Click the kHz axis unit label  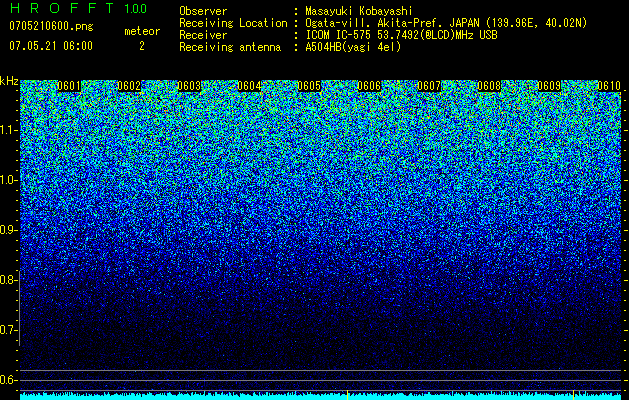pyautogui.click(x=9, y=81)
